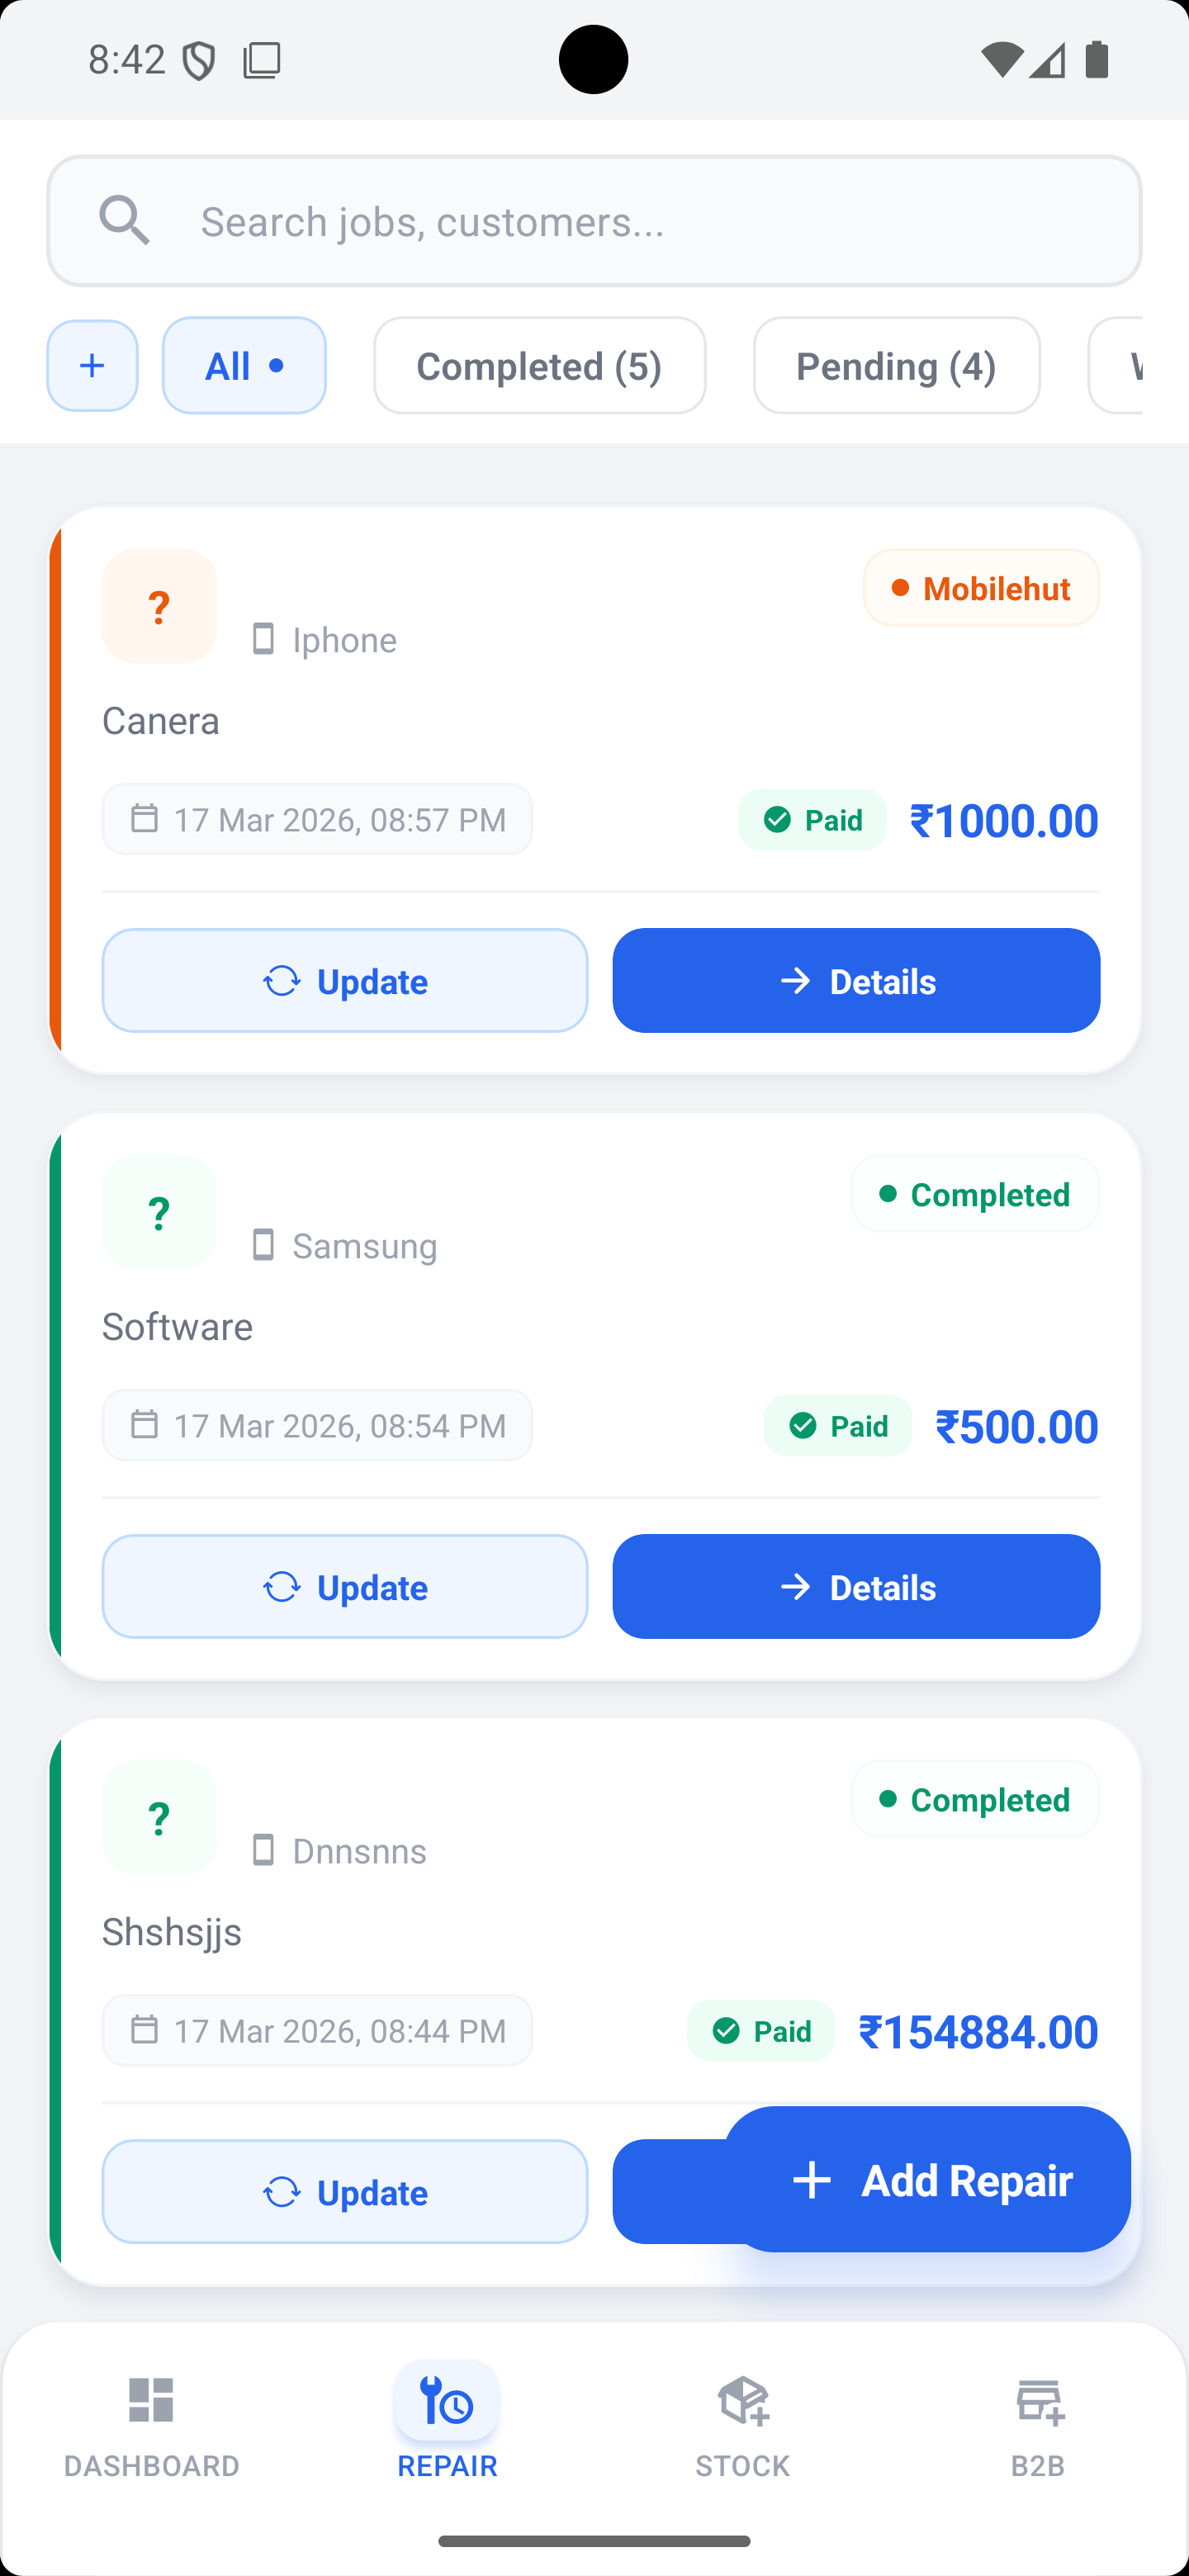Viewport: 1189px width, 2576px height.
Task: Update the Iphone Canera repair job
Action: click(345, 981)
